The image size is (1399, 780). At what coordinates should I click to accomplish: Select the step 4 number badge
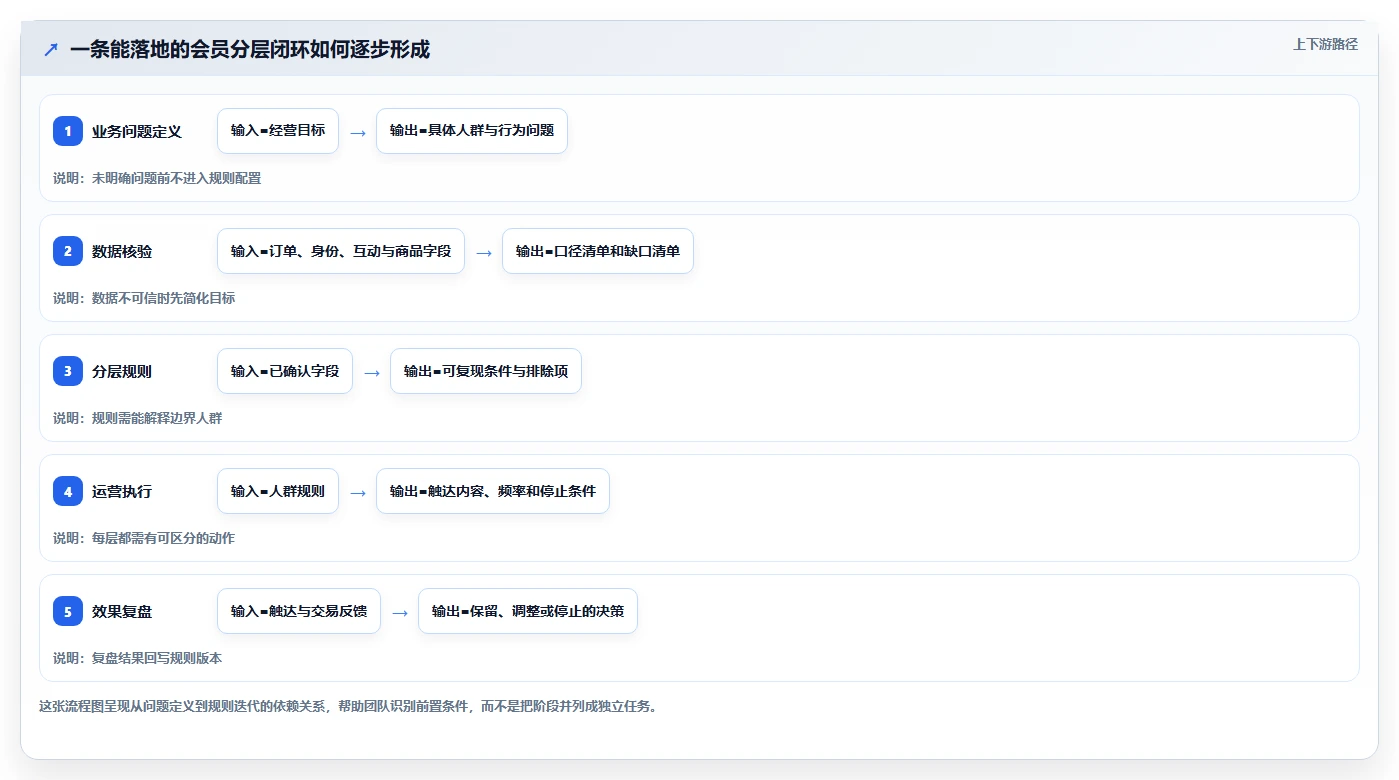pos(68,491)
